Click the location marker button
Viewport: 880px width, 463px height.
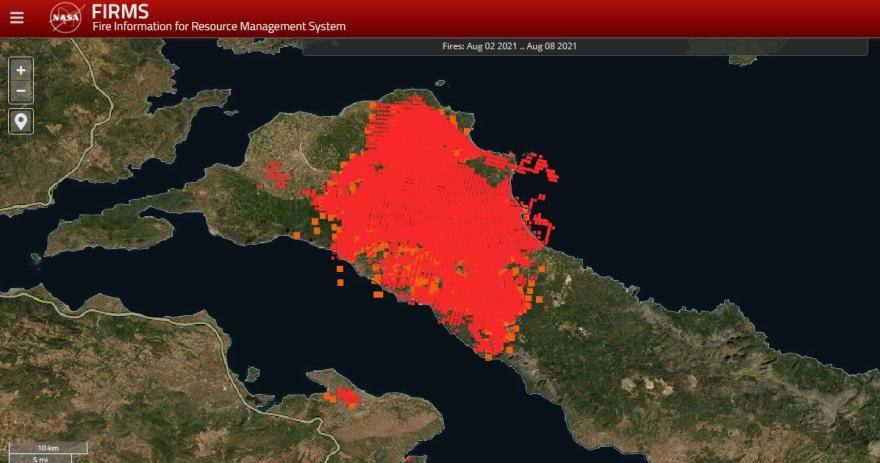pyautogui.click(x=21, y=121)
